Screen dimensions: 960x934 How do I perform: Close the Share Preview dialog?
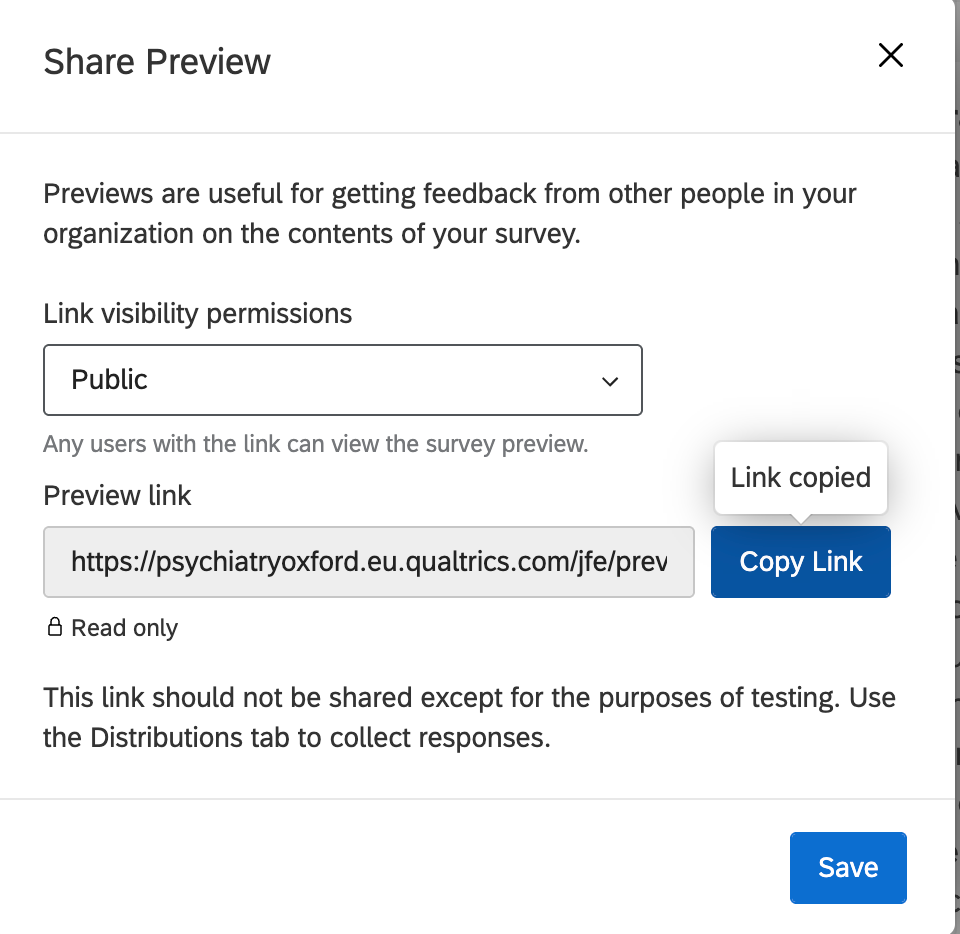[890, 55]
